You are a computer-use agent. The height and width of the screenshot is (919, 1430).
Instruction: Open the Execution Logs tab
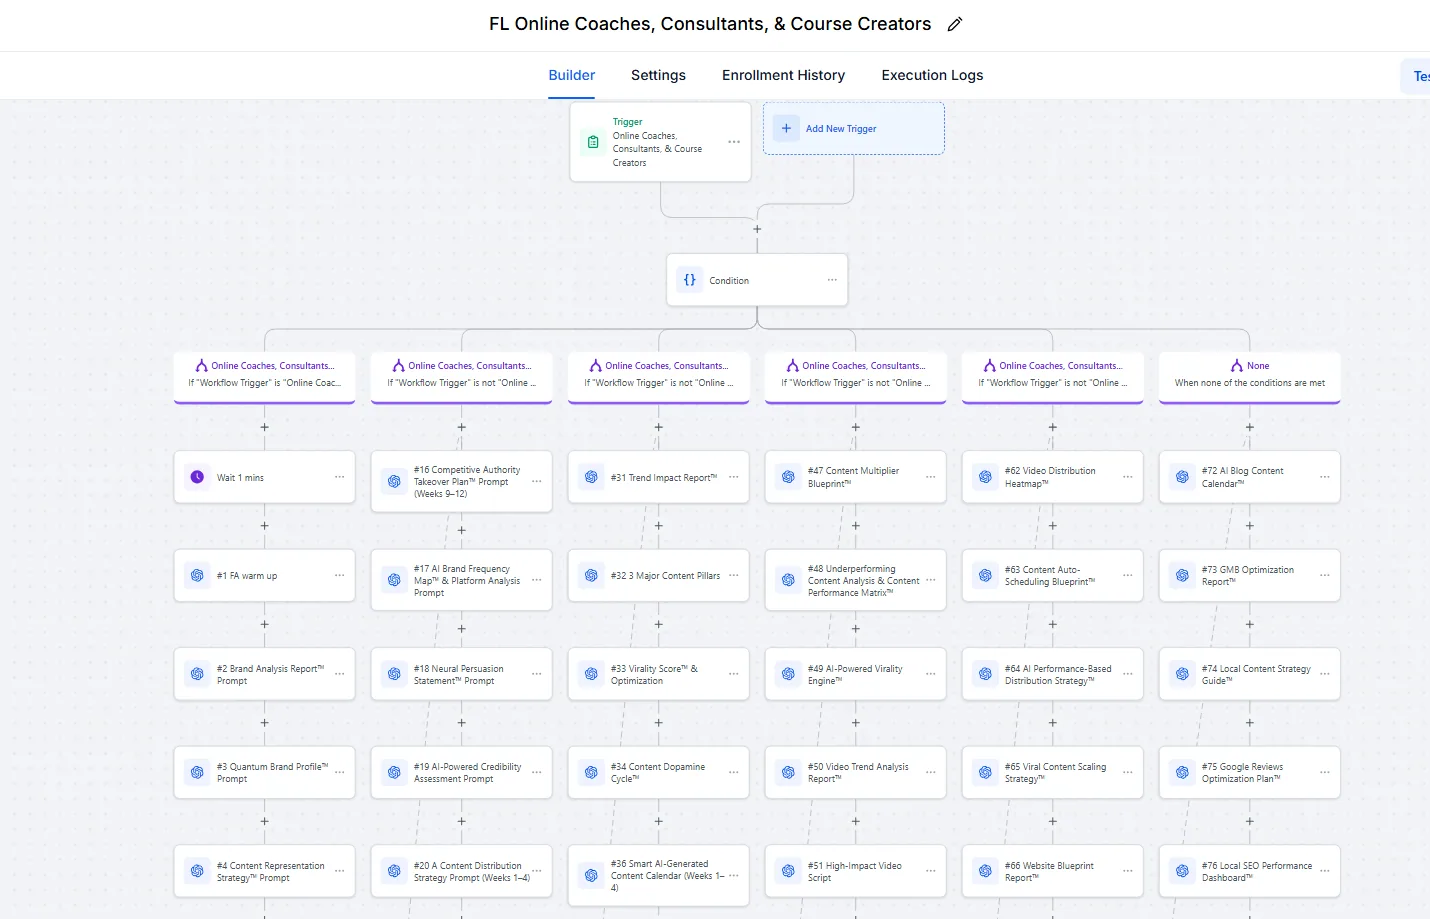point(932,75)
